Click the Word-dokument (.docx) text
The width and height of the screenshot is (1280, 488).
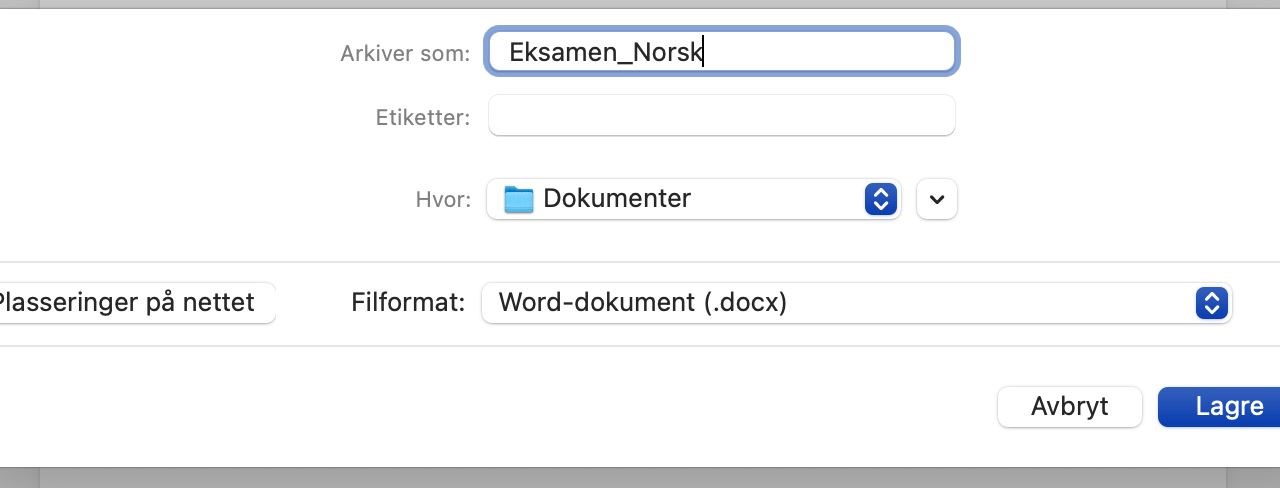(x=643, y=302)
